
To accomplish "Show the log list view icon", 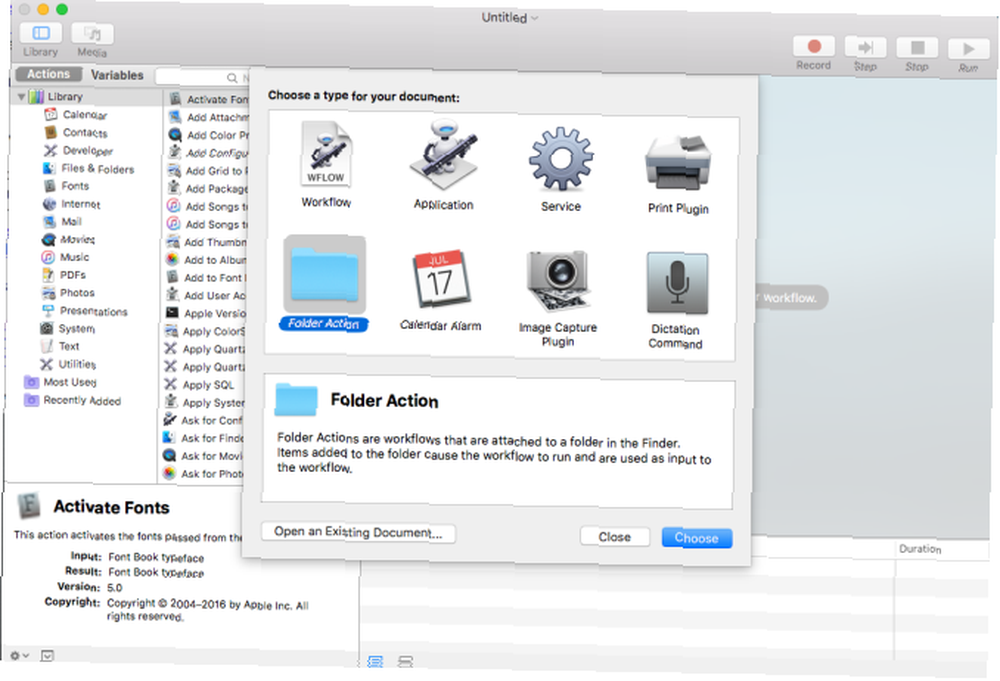I will click(x=375, y=661).
